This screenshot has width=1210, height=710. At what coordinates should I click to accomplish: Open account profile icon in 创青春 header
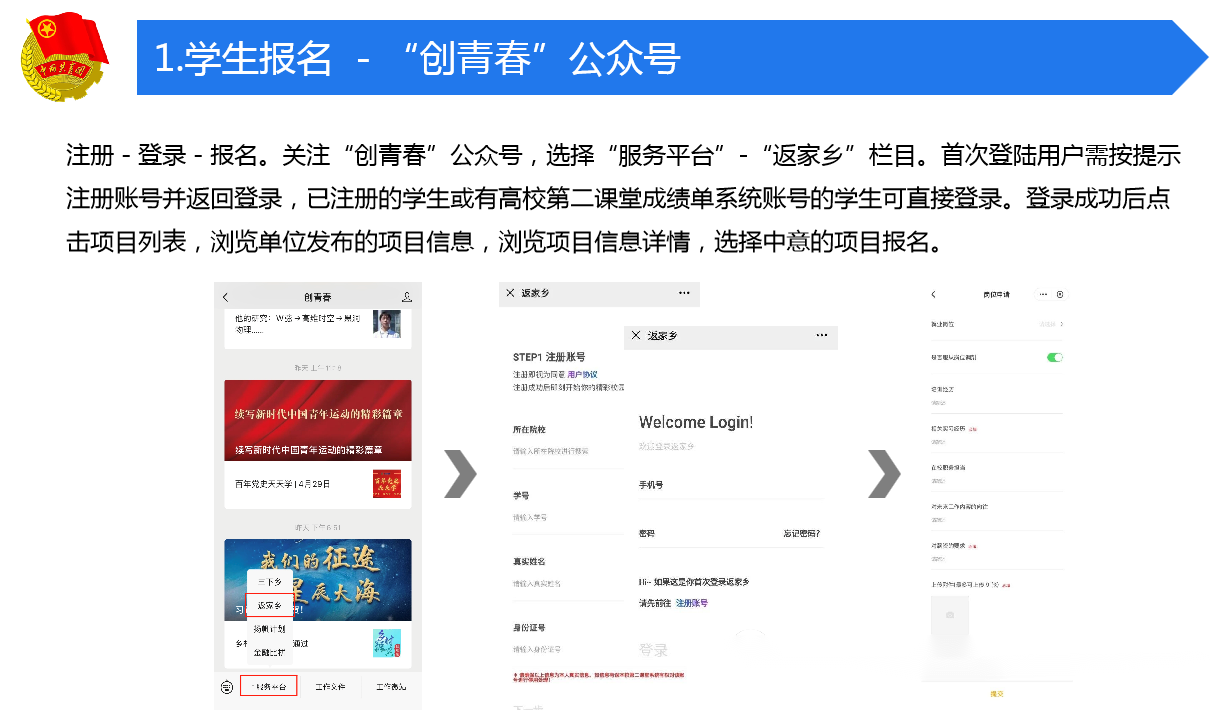coord(407,297)
